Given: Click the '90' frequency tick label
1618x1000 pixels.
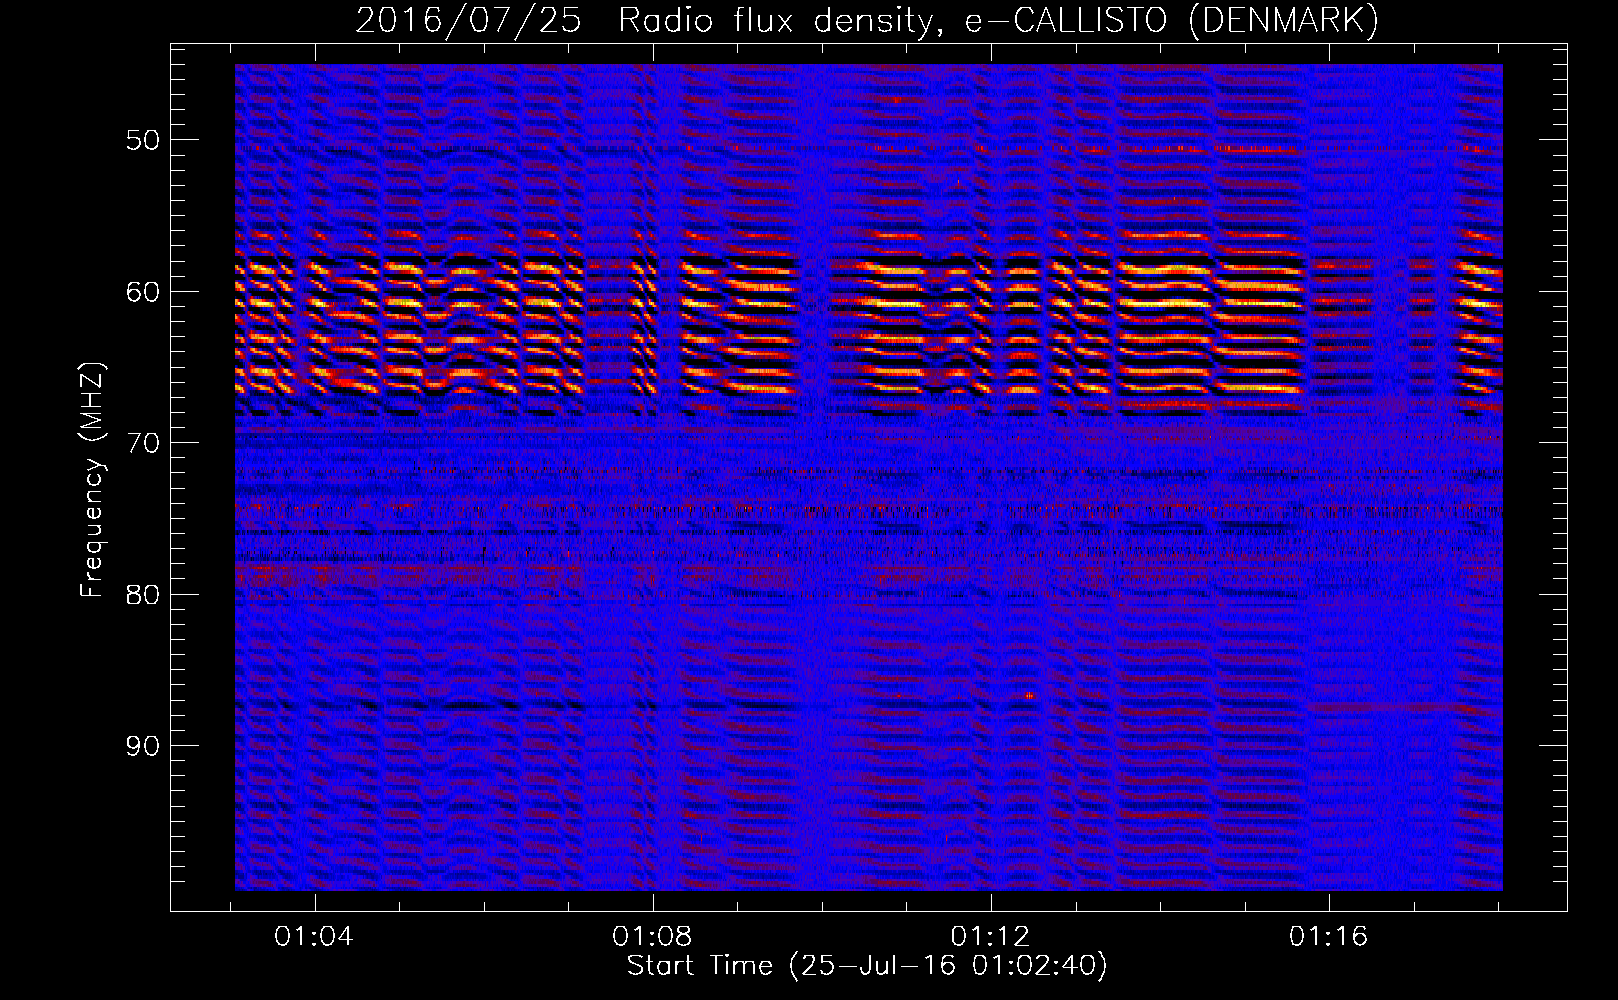Looking at the screenshot, I should pos(142,747).
